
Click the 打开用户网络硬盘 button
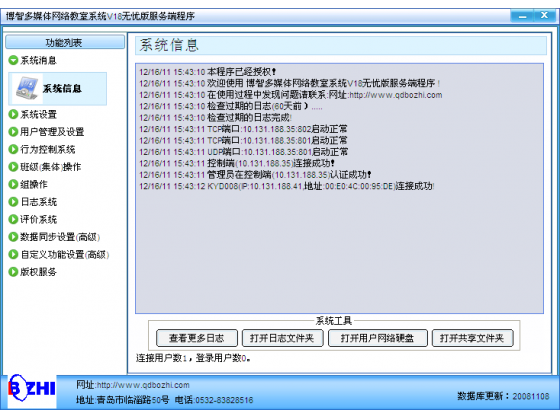(x=378, y=338)
